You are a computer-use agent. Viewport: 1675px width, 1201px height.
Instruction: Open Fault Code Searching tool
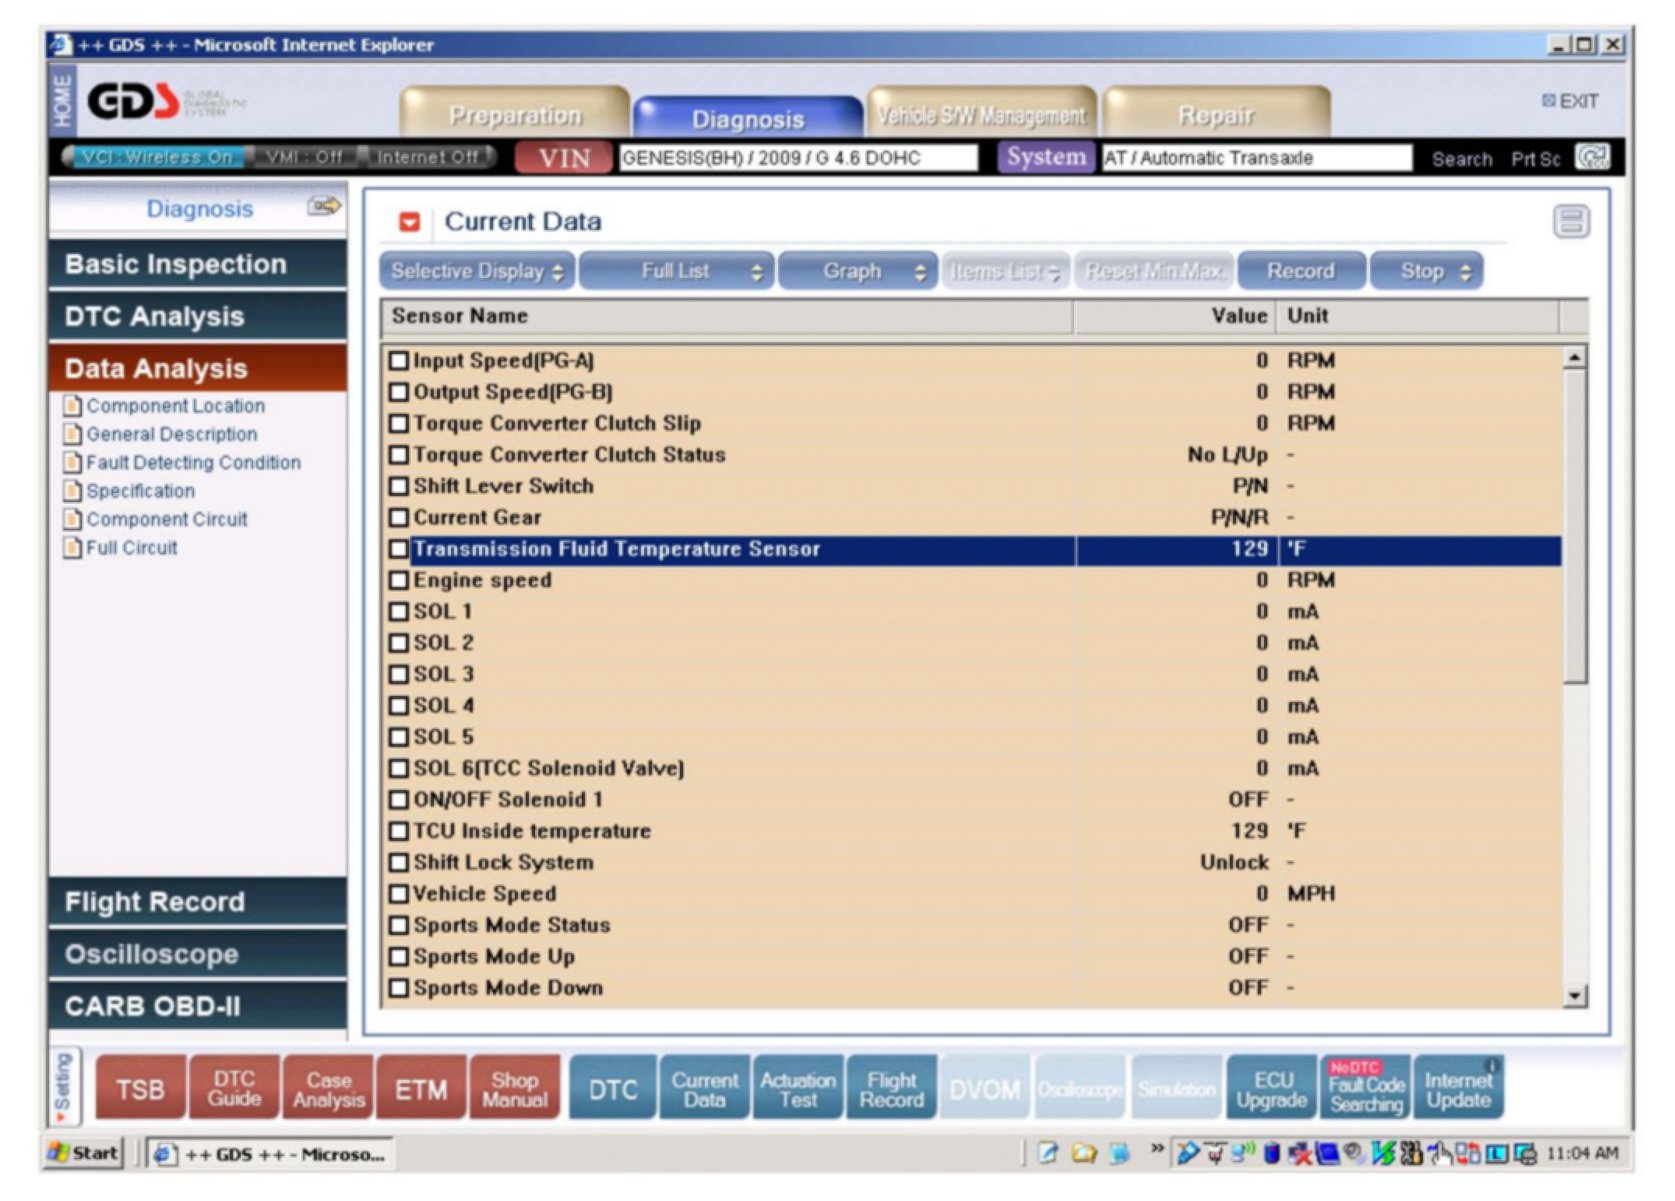[x=1366, y=1089]
